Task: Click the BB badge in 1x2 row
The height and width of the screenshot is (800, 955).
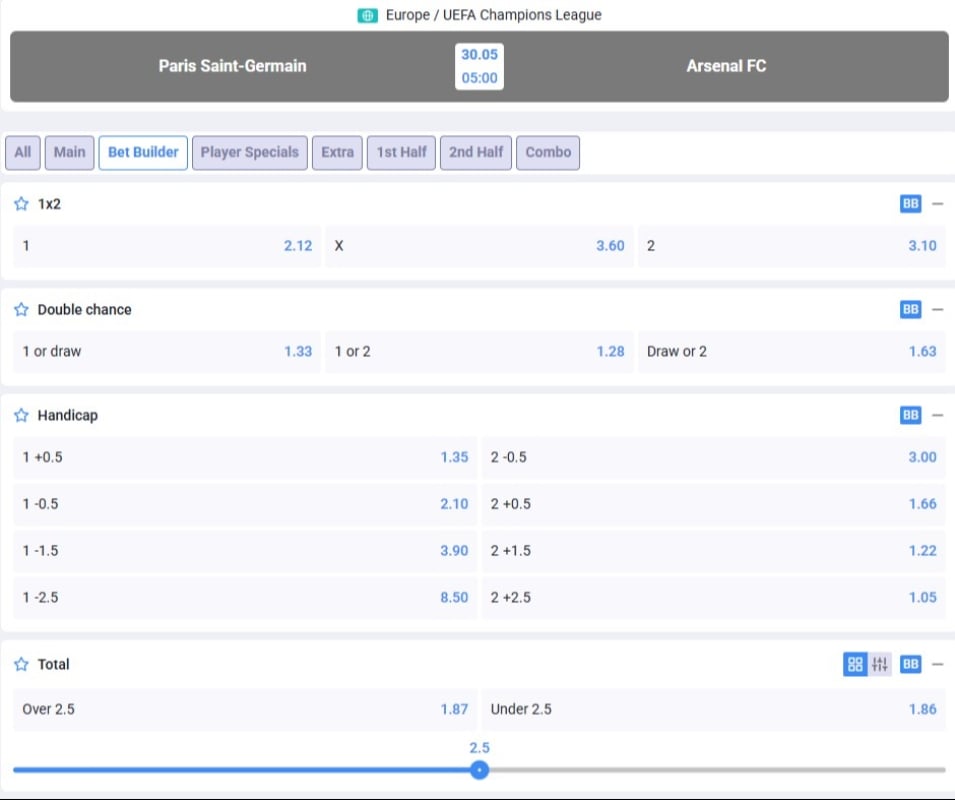Action: 911,204
